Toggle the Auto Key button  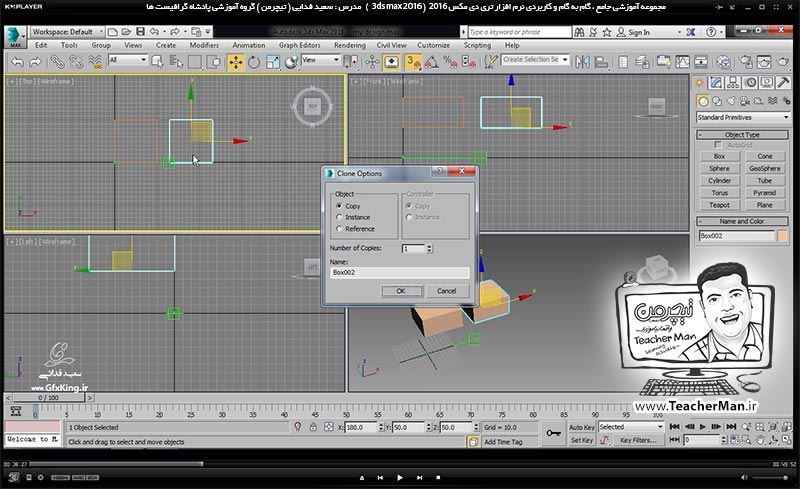click(x=582, y=427)
